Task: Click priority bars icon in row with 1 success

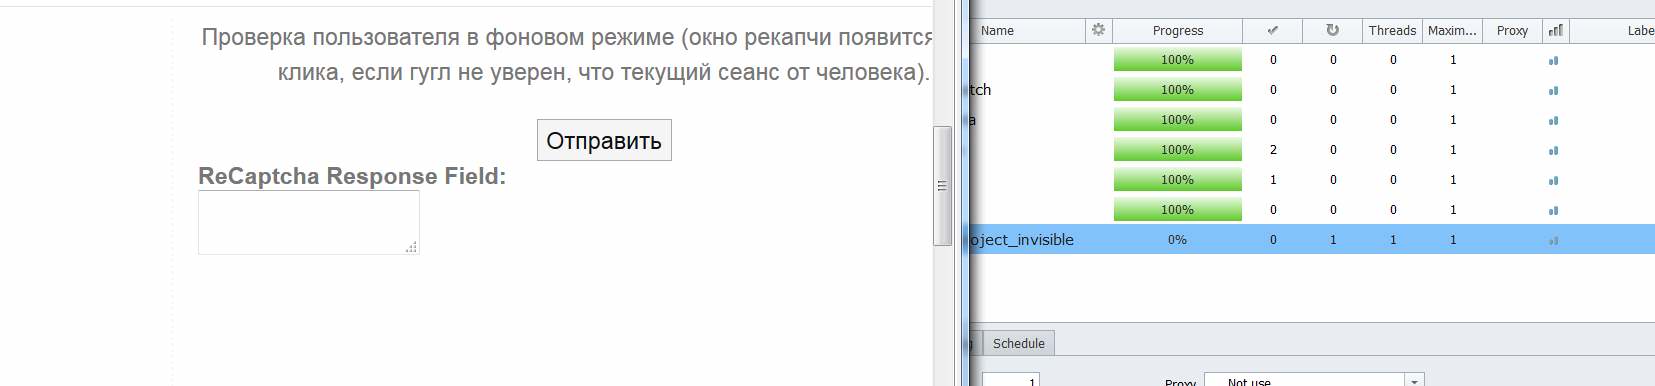Action: (1553, 180)
